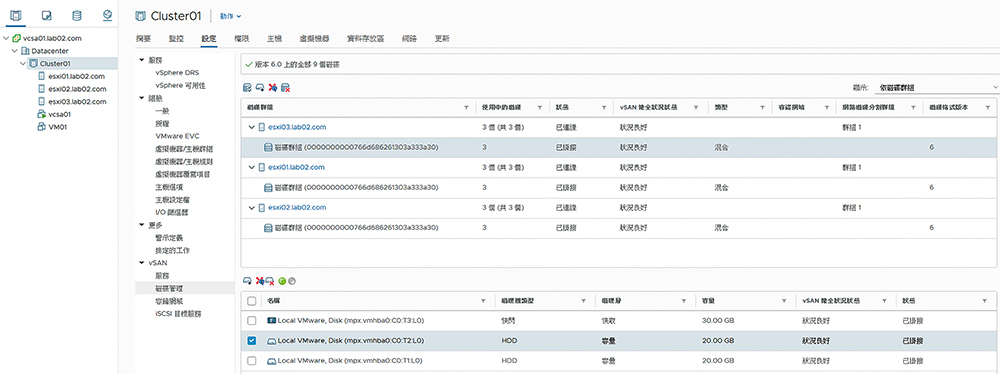
Task: Switch to the 主機 tab
Action: click(274, 38)
